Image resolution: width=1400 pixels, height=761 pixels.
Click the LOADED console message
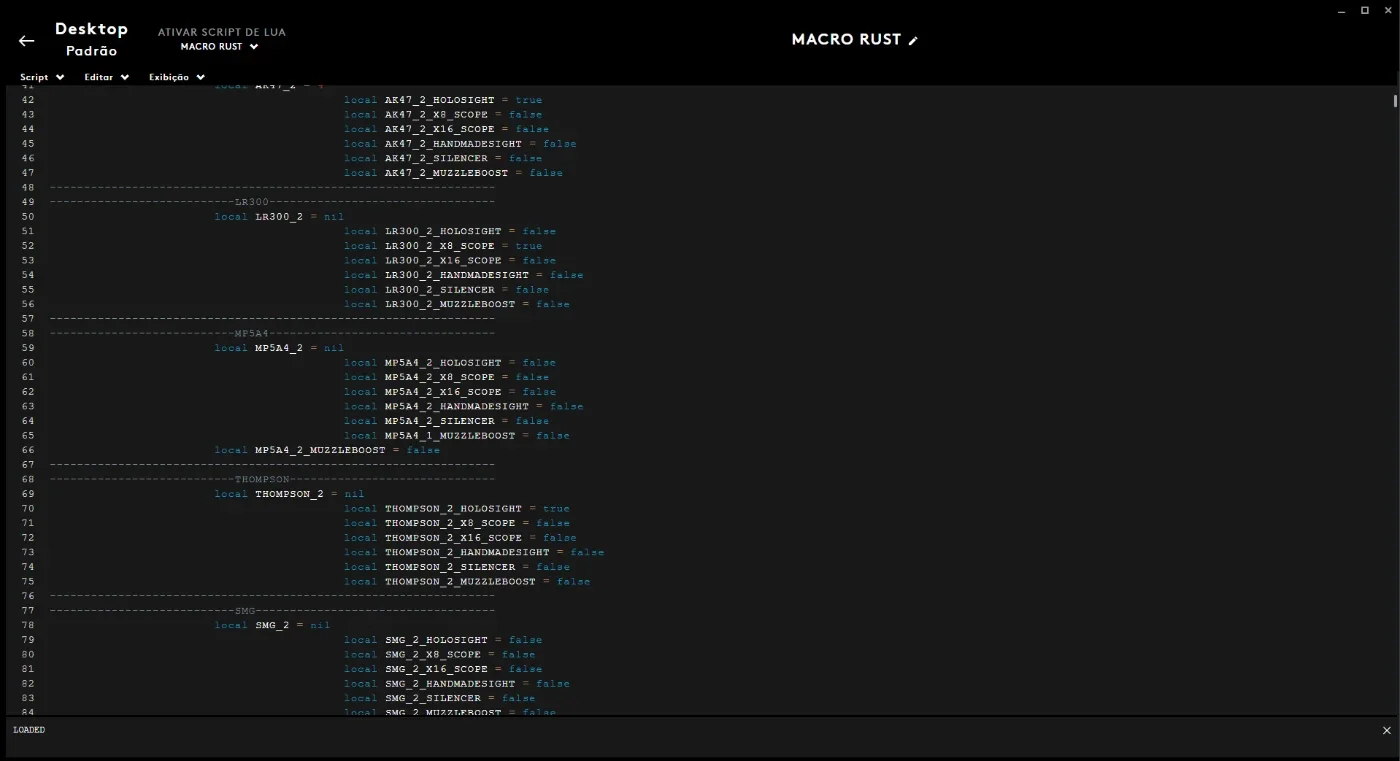(x=29, y=730)
